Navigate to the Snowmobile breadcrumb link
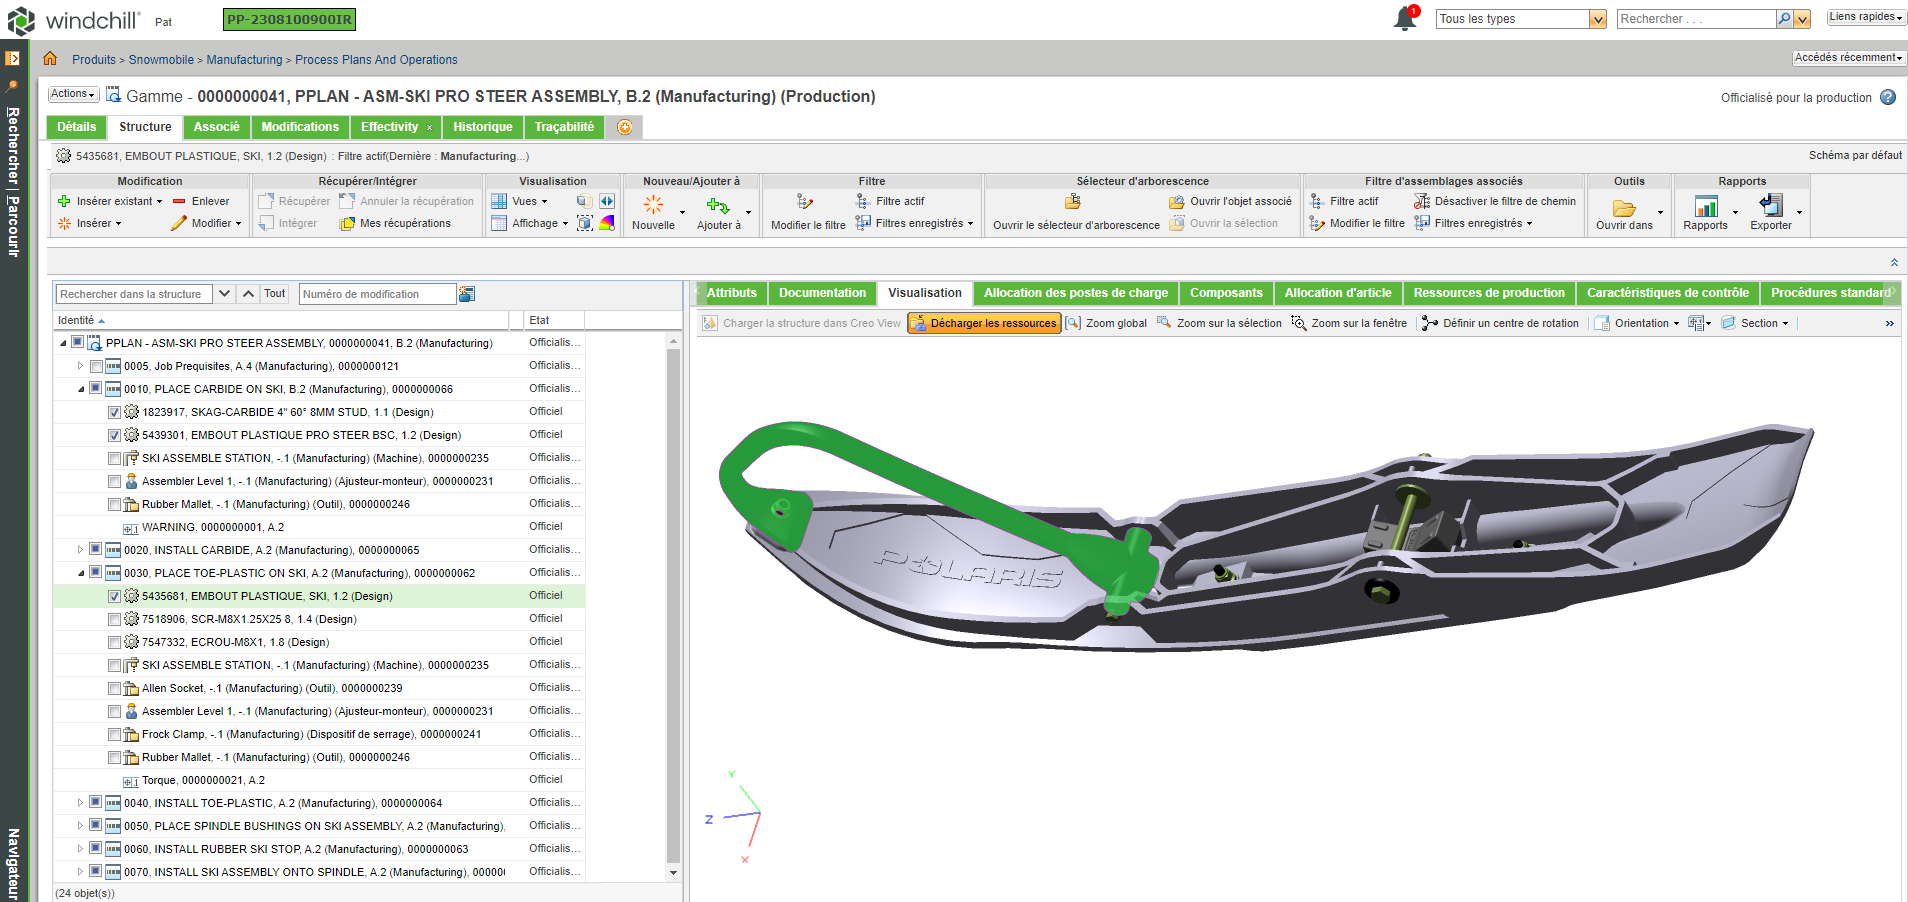Image resolution: width=1908 pixels, height=902 pixels. point(163,59)
